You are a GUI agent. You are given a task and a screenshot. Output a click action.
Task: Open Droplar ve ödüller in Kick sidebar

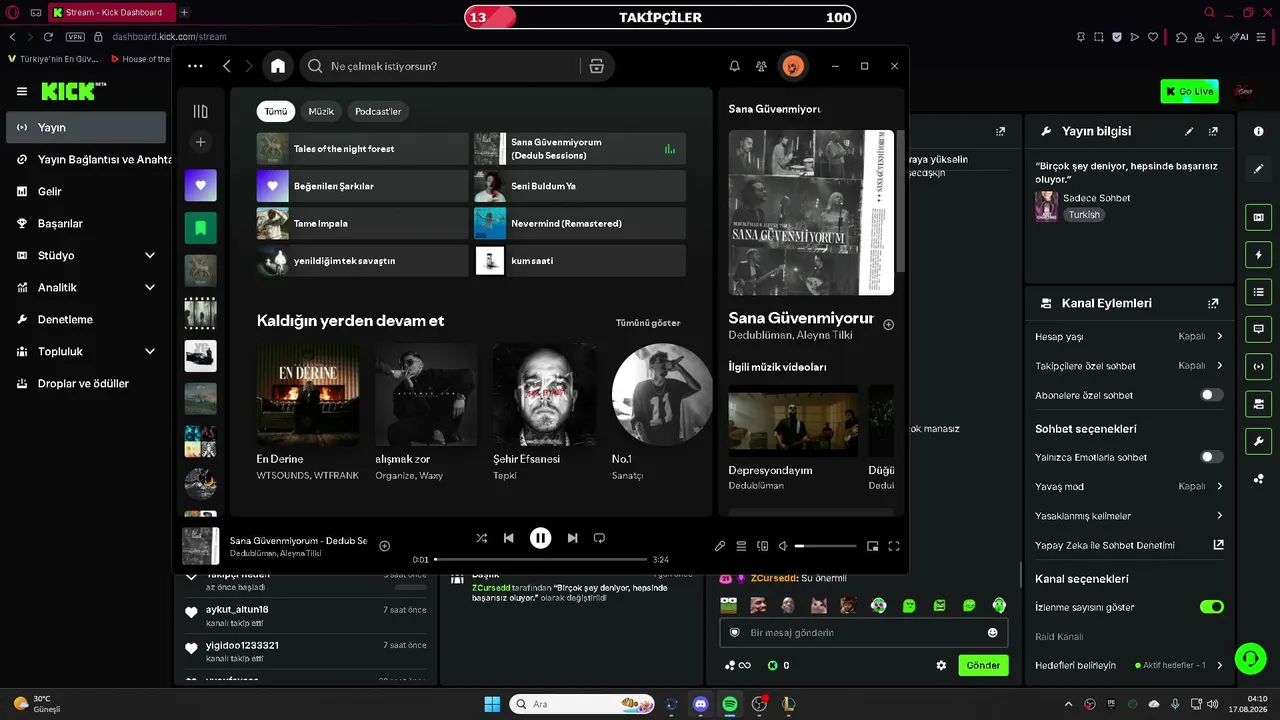[86, 384]
